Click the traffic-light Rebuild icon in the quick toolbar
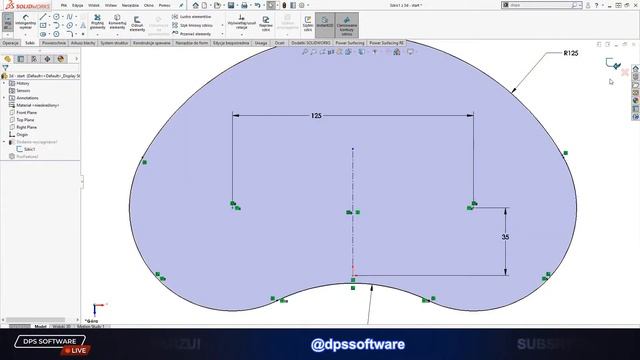Screen dimensions: 640x360 tap(284, 5)
